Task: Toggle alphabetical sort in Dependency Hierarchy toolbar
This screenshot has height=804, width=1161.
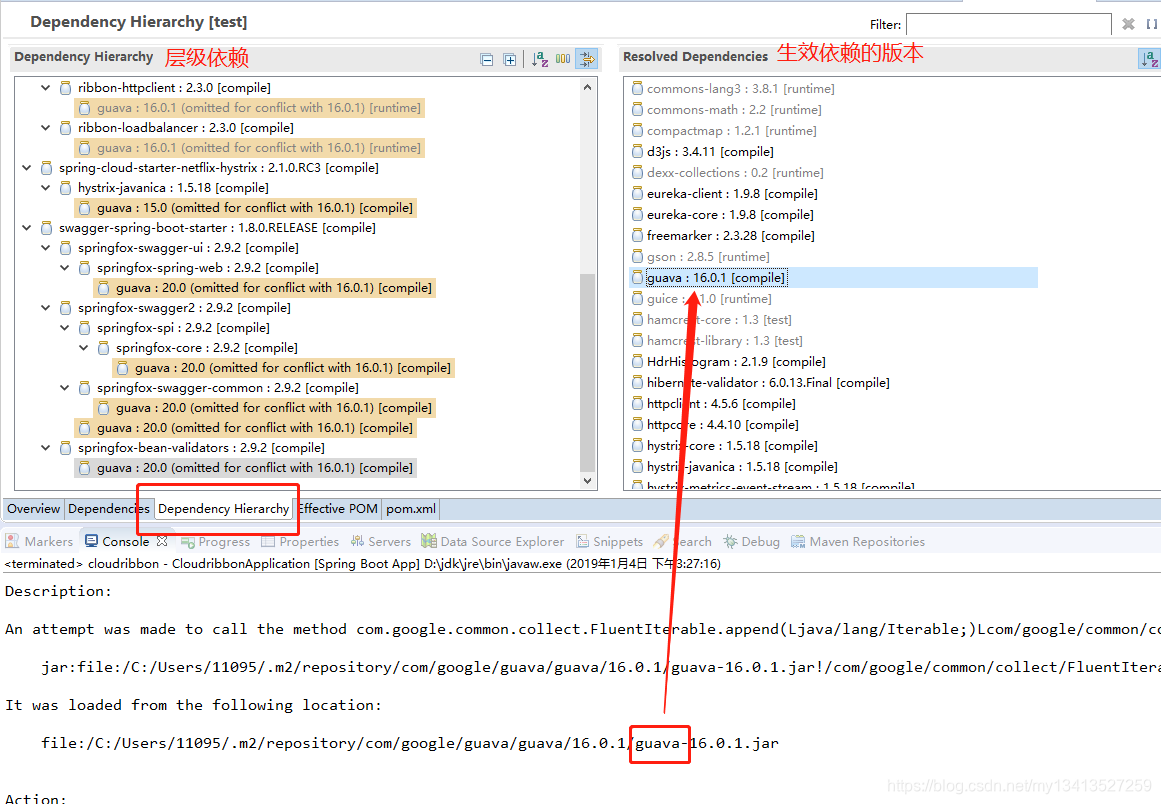Action: pyautogui.click(x=540, y=59)
